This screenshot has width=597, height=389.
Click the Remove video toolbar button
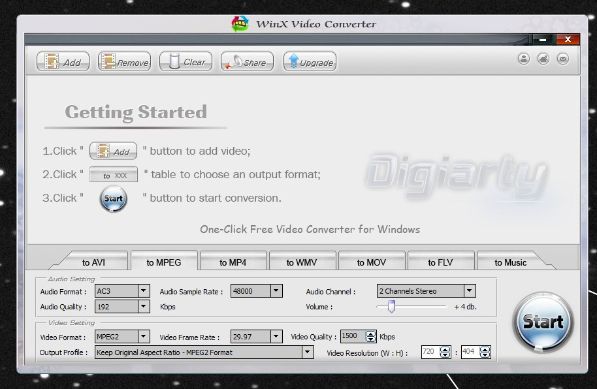click(x=125, y=61)
